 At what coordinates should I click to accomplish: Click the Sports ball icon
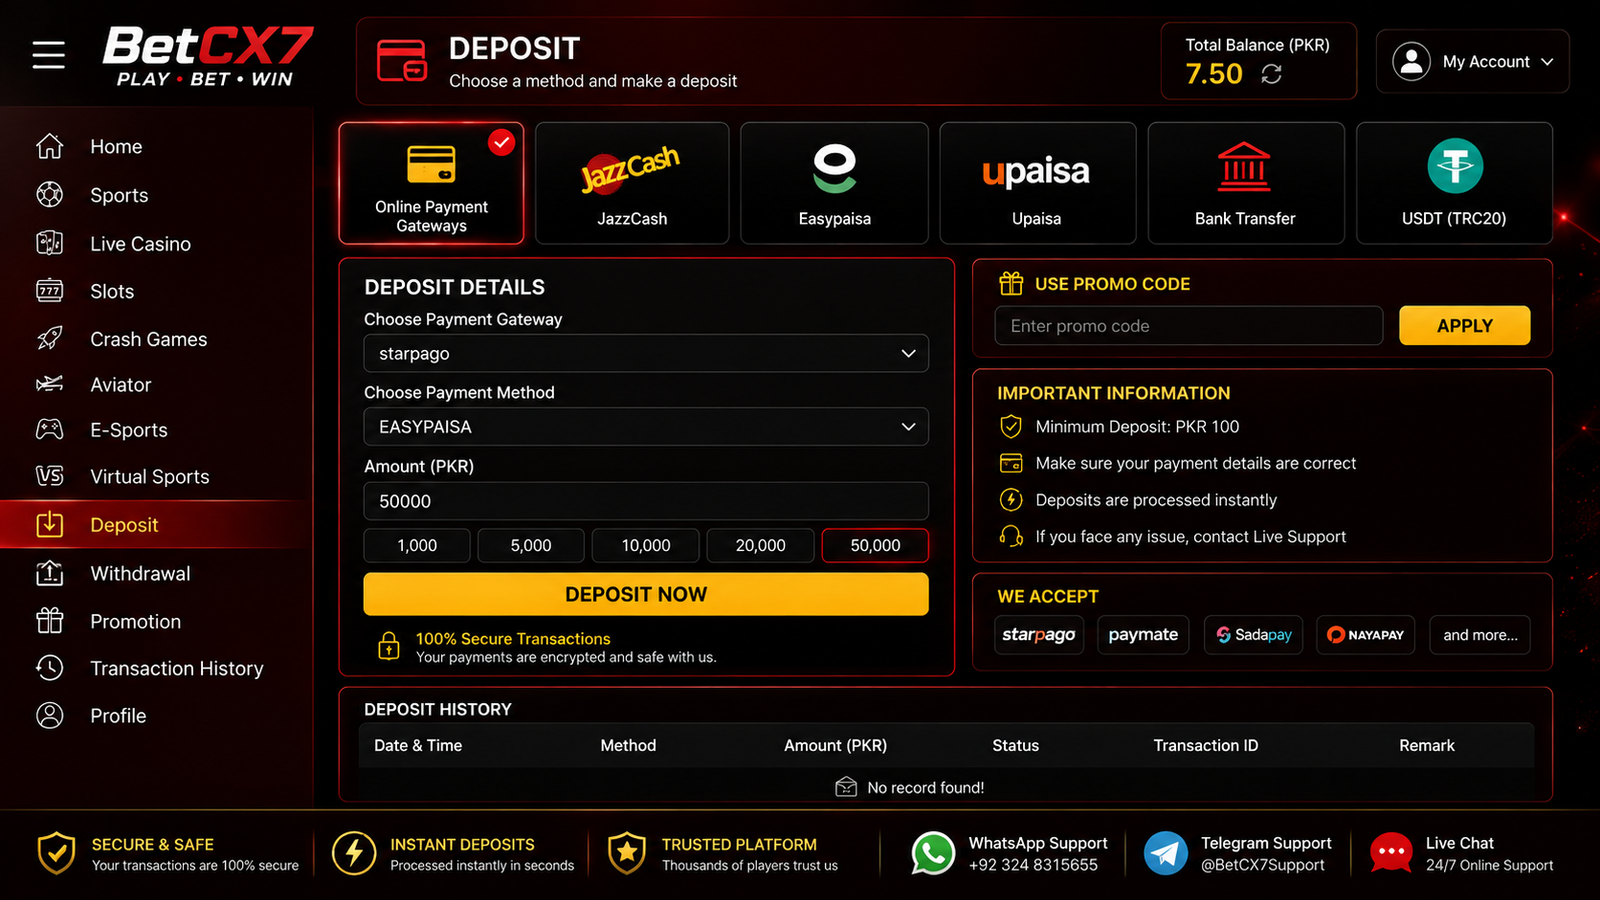click(x=50, y=194)
